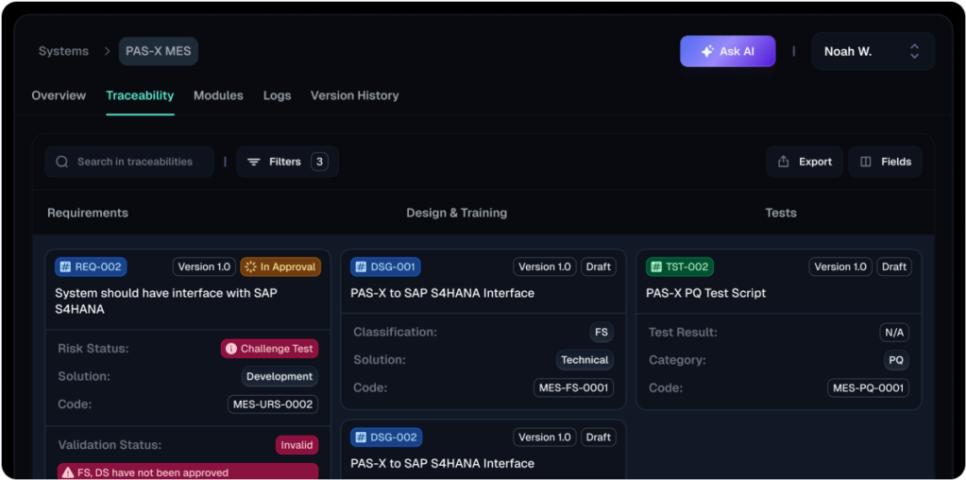Switch to the Modules tab
This screenshot has width=966, height=480.
(218, 96)
